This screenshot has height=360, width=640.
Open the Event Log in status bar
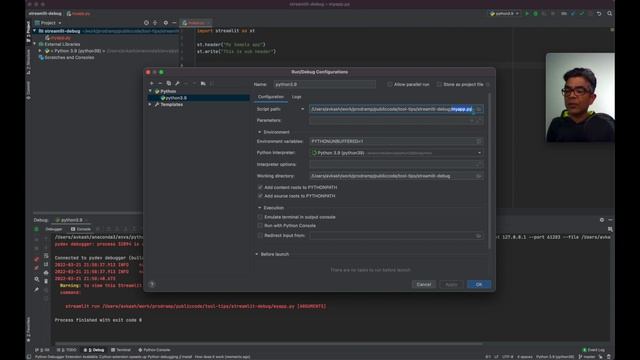(594, 350)
